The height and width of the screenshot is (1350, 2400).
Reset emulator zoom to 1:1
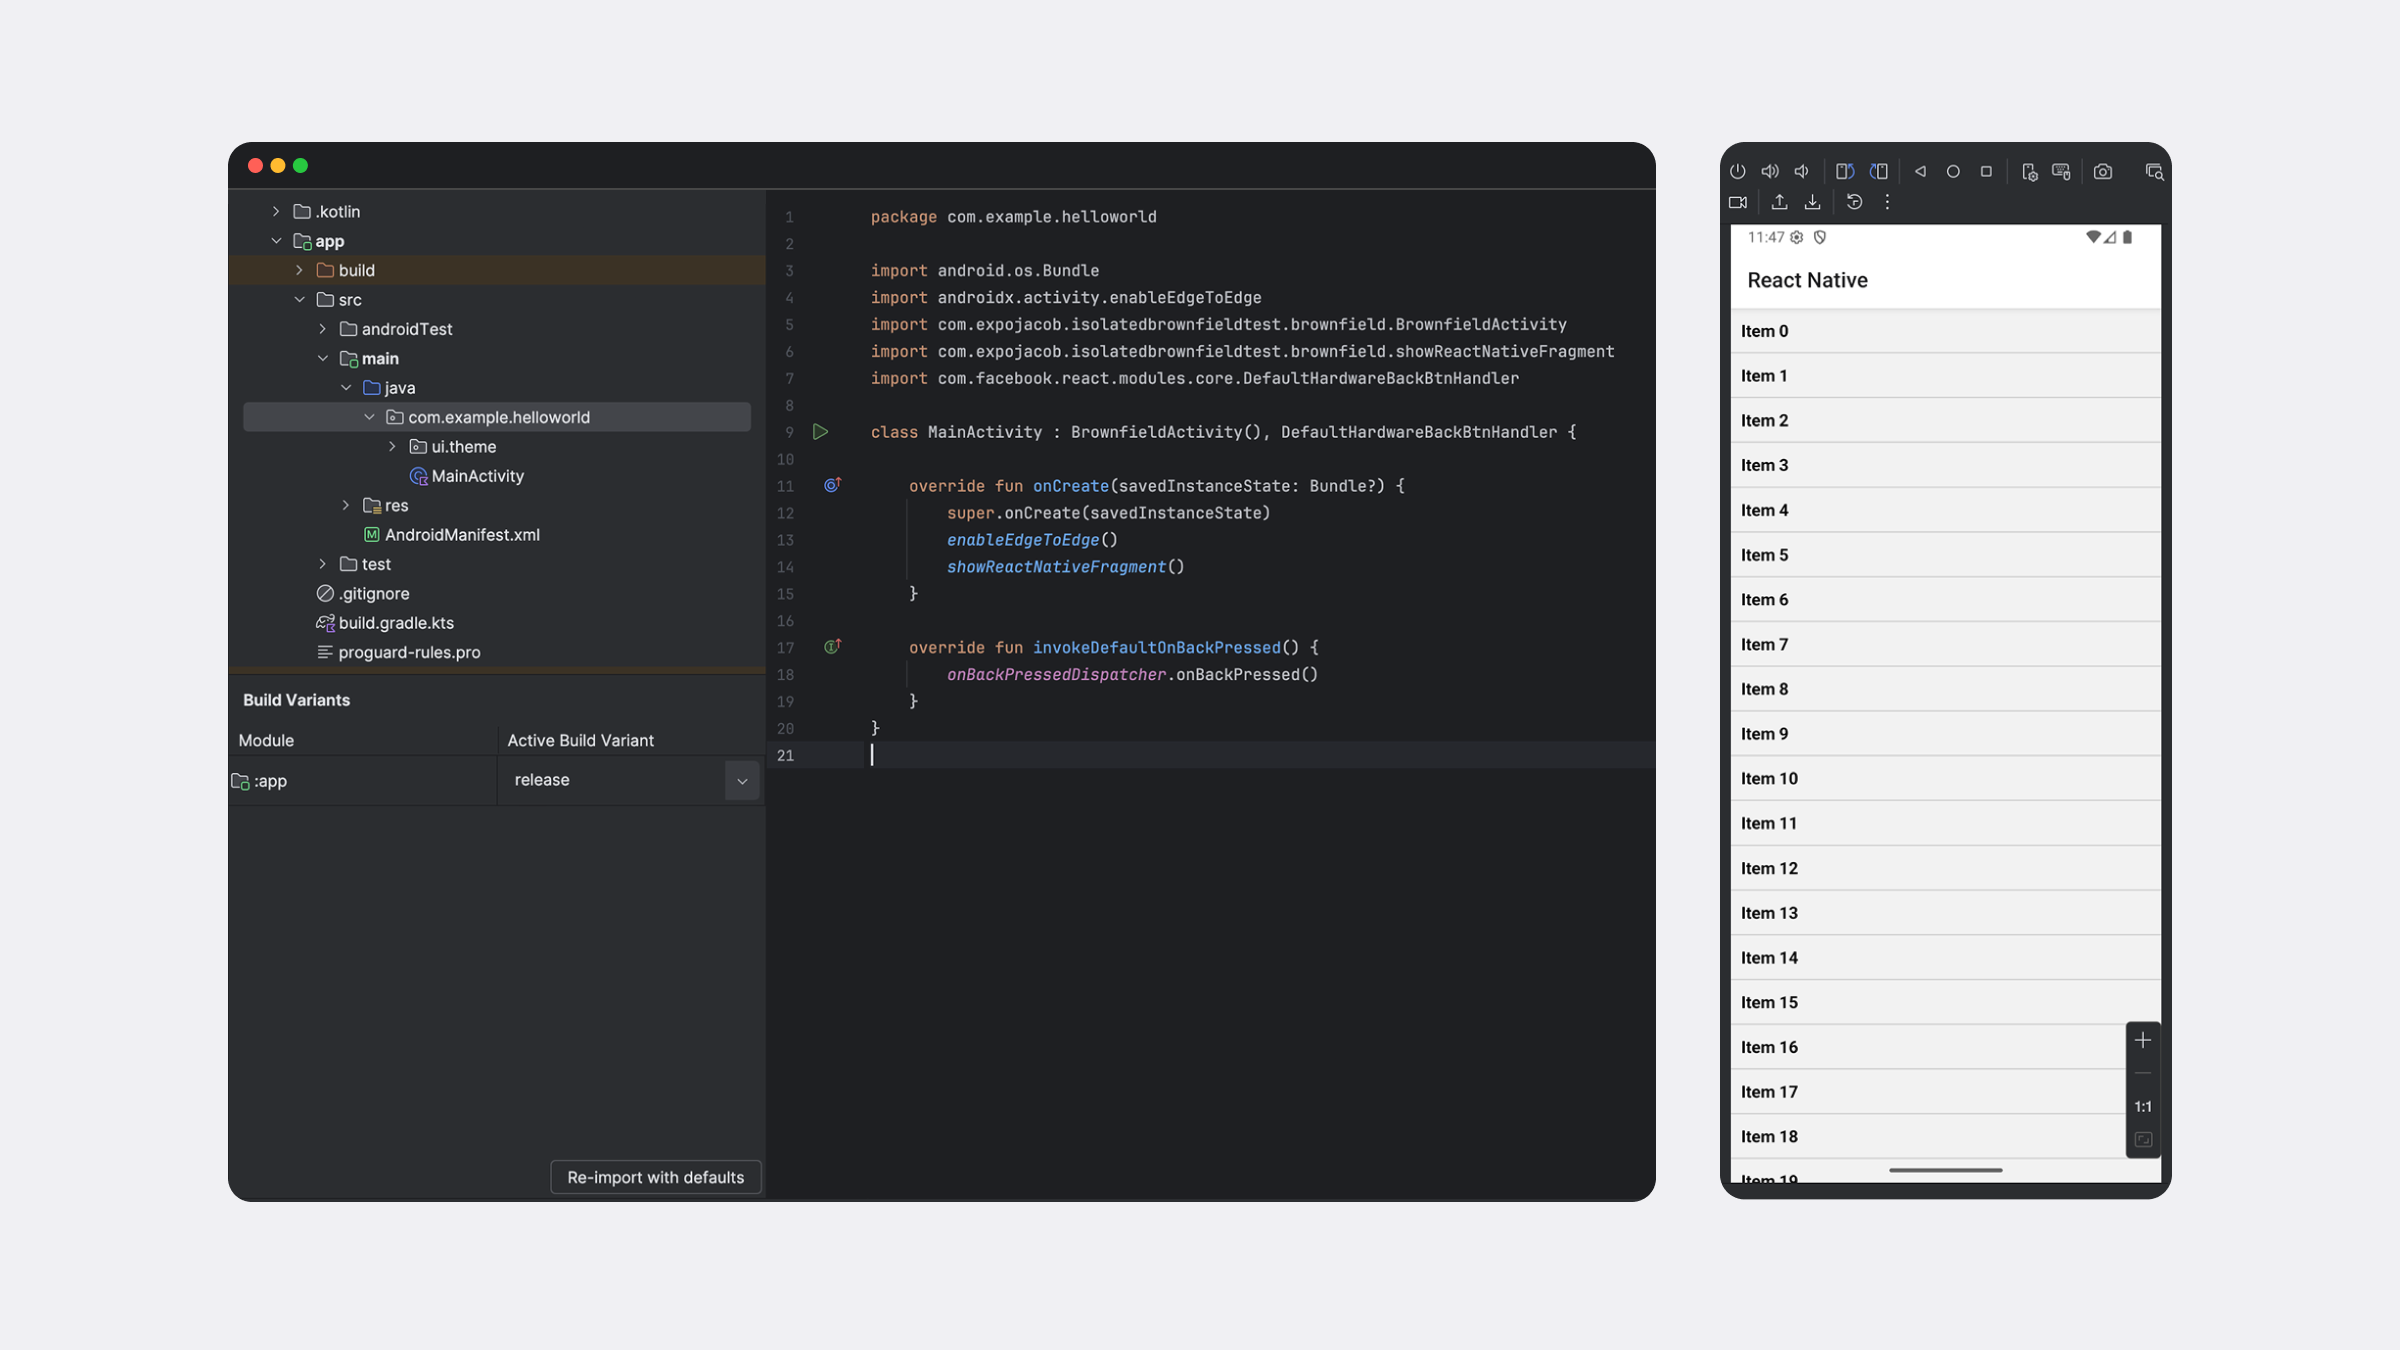(x=2143, y=1106)
